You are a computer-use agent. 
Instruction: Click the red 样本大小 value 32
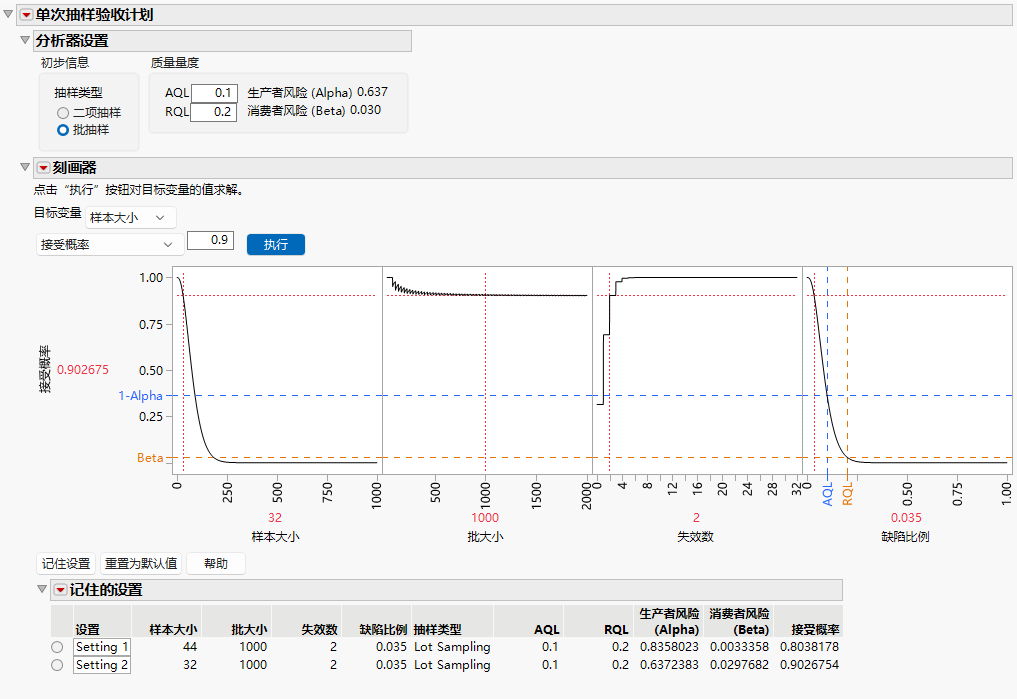pyautogui.click(x=275, y=517)
